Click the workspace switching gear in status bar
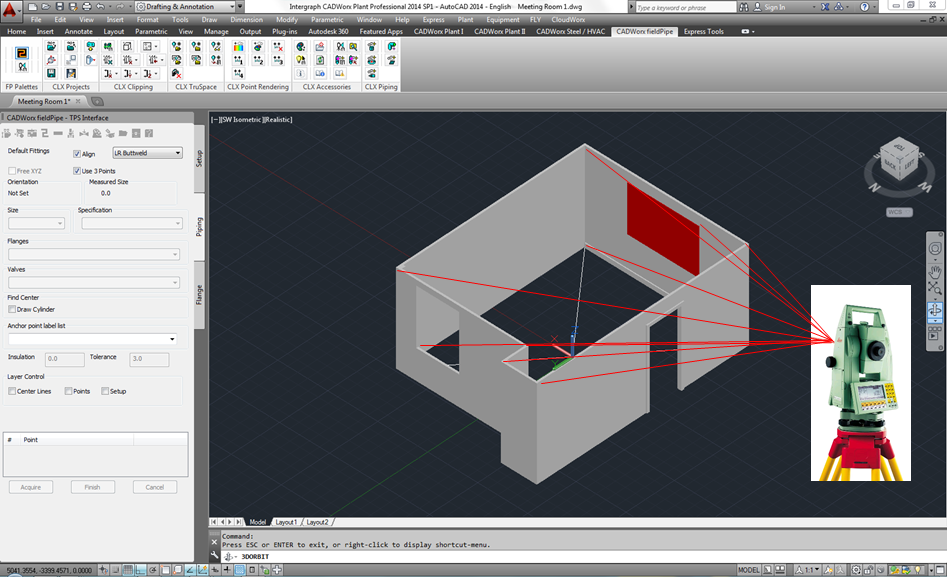Screen dimensions: 947x577 [856, 570]
